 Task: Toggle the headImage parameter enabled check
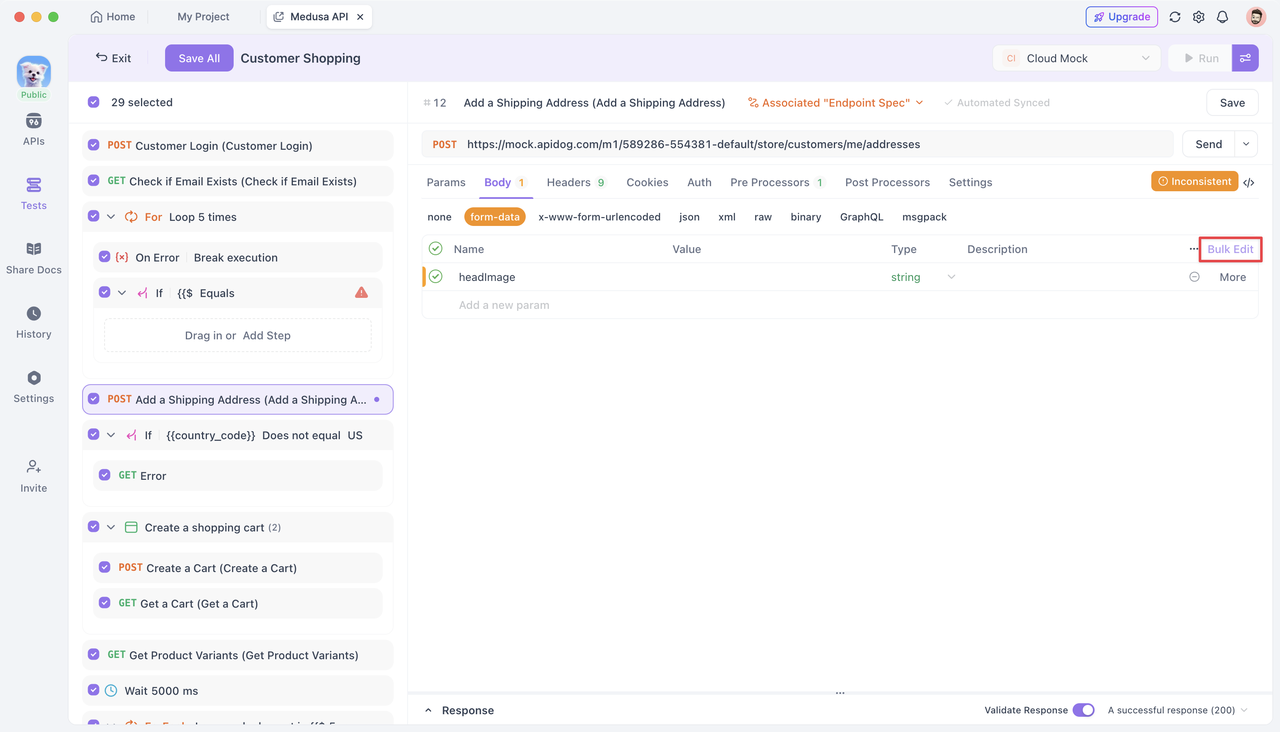[x=436, y=277]
